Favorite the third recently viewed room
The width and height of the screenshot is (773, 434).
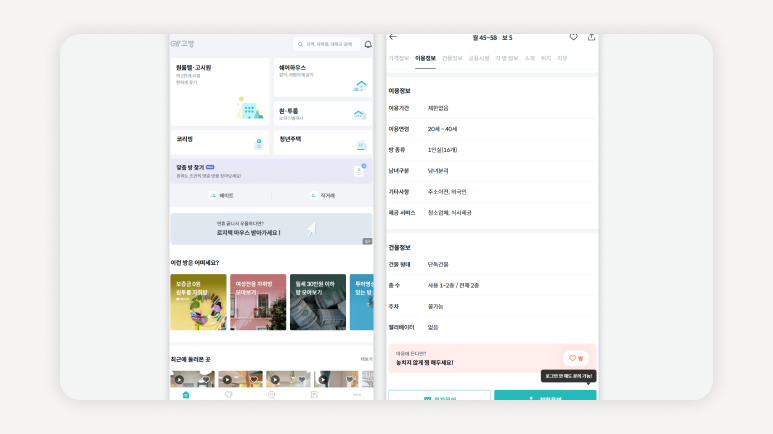302,380
